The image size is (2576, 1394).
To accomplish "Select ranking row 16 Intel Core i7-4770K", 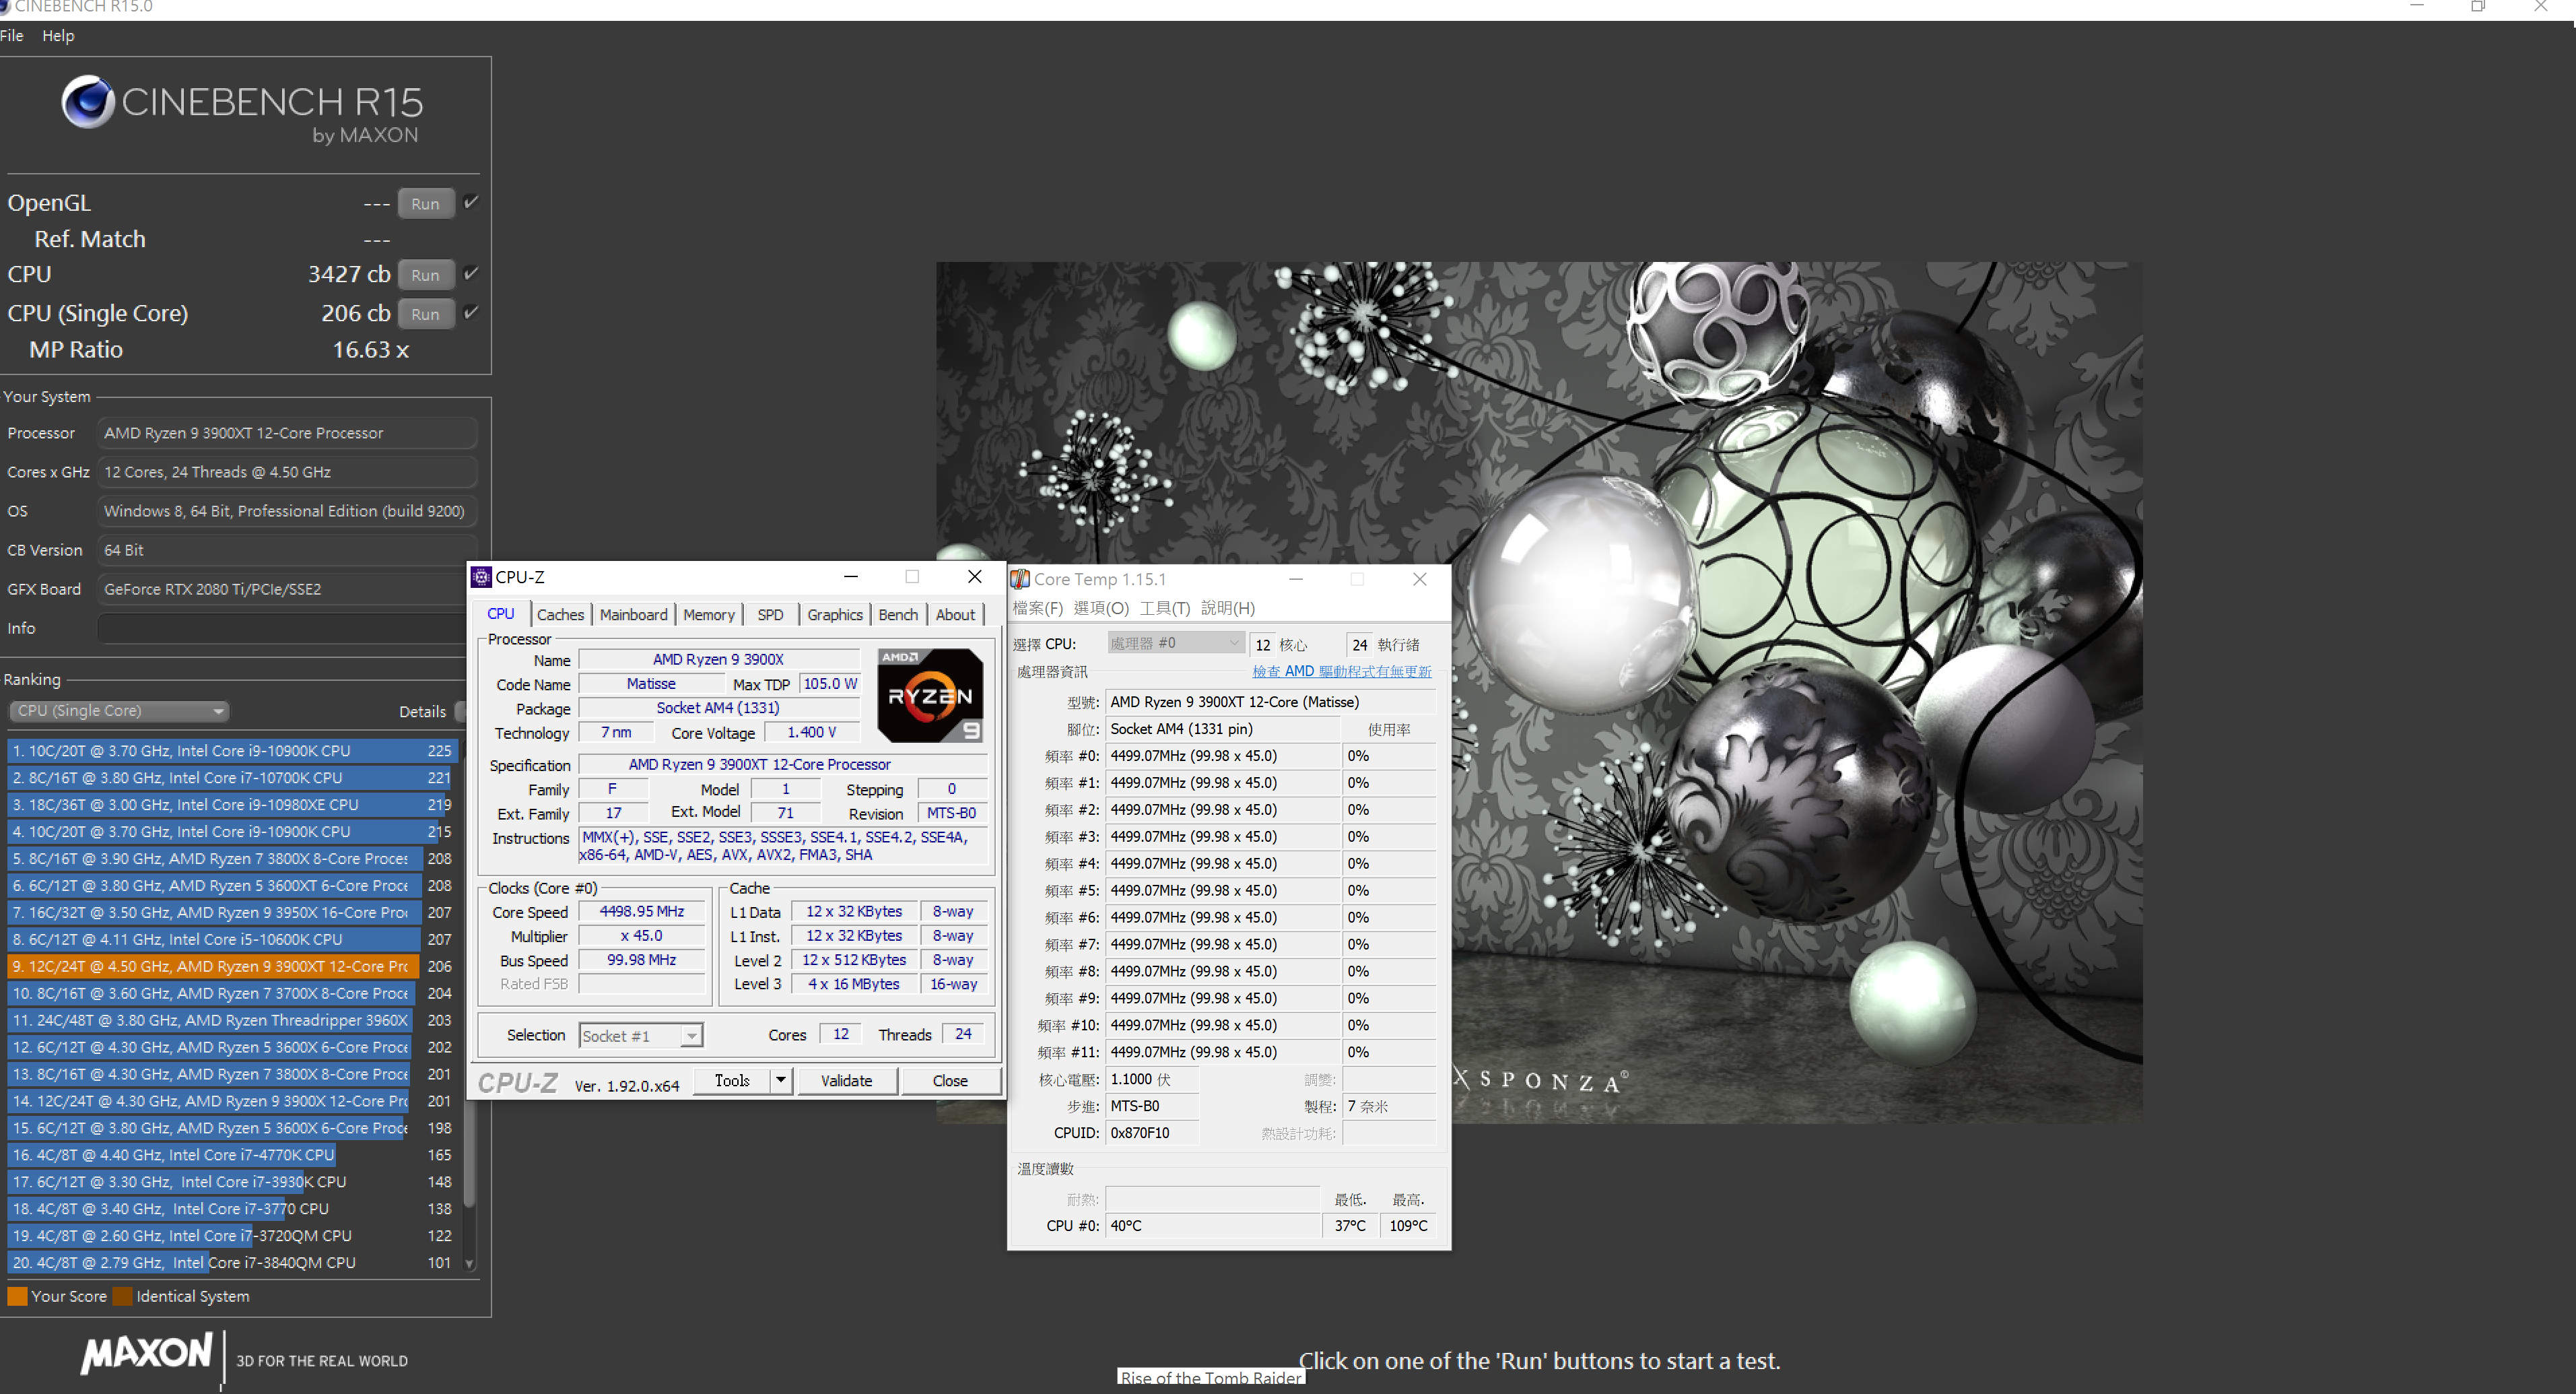I will tap(232, 1155).
